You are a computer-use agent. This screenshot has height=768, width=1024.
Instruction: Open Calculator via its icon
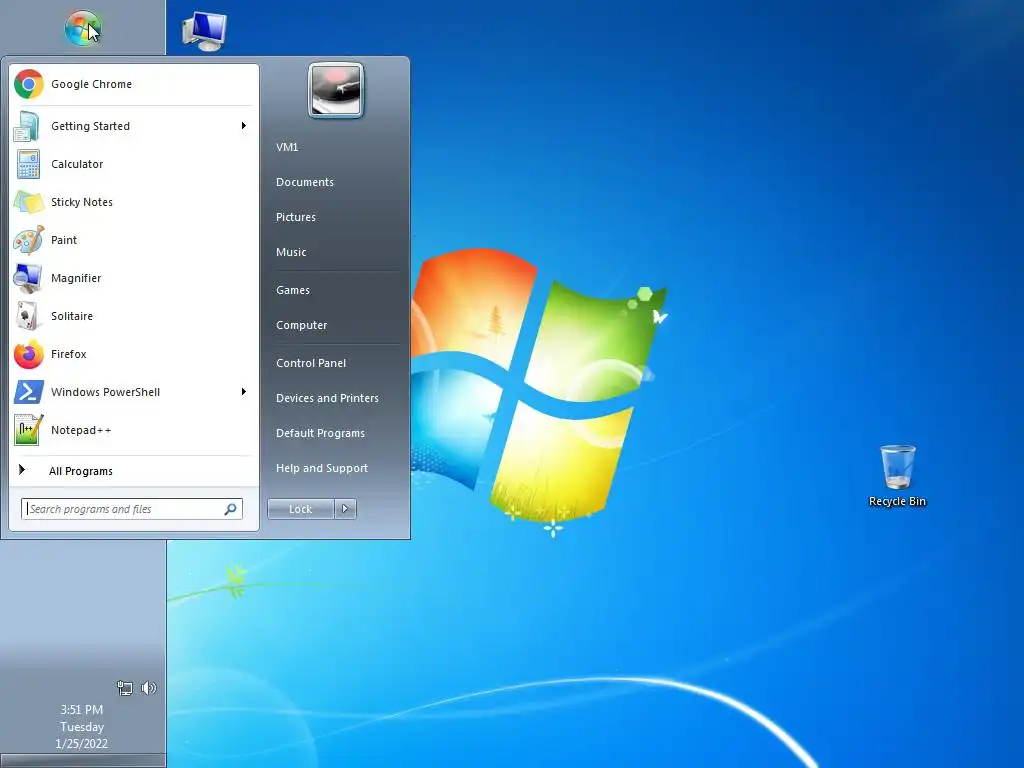coord(28,164)
